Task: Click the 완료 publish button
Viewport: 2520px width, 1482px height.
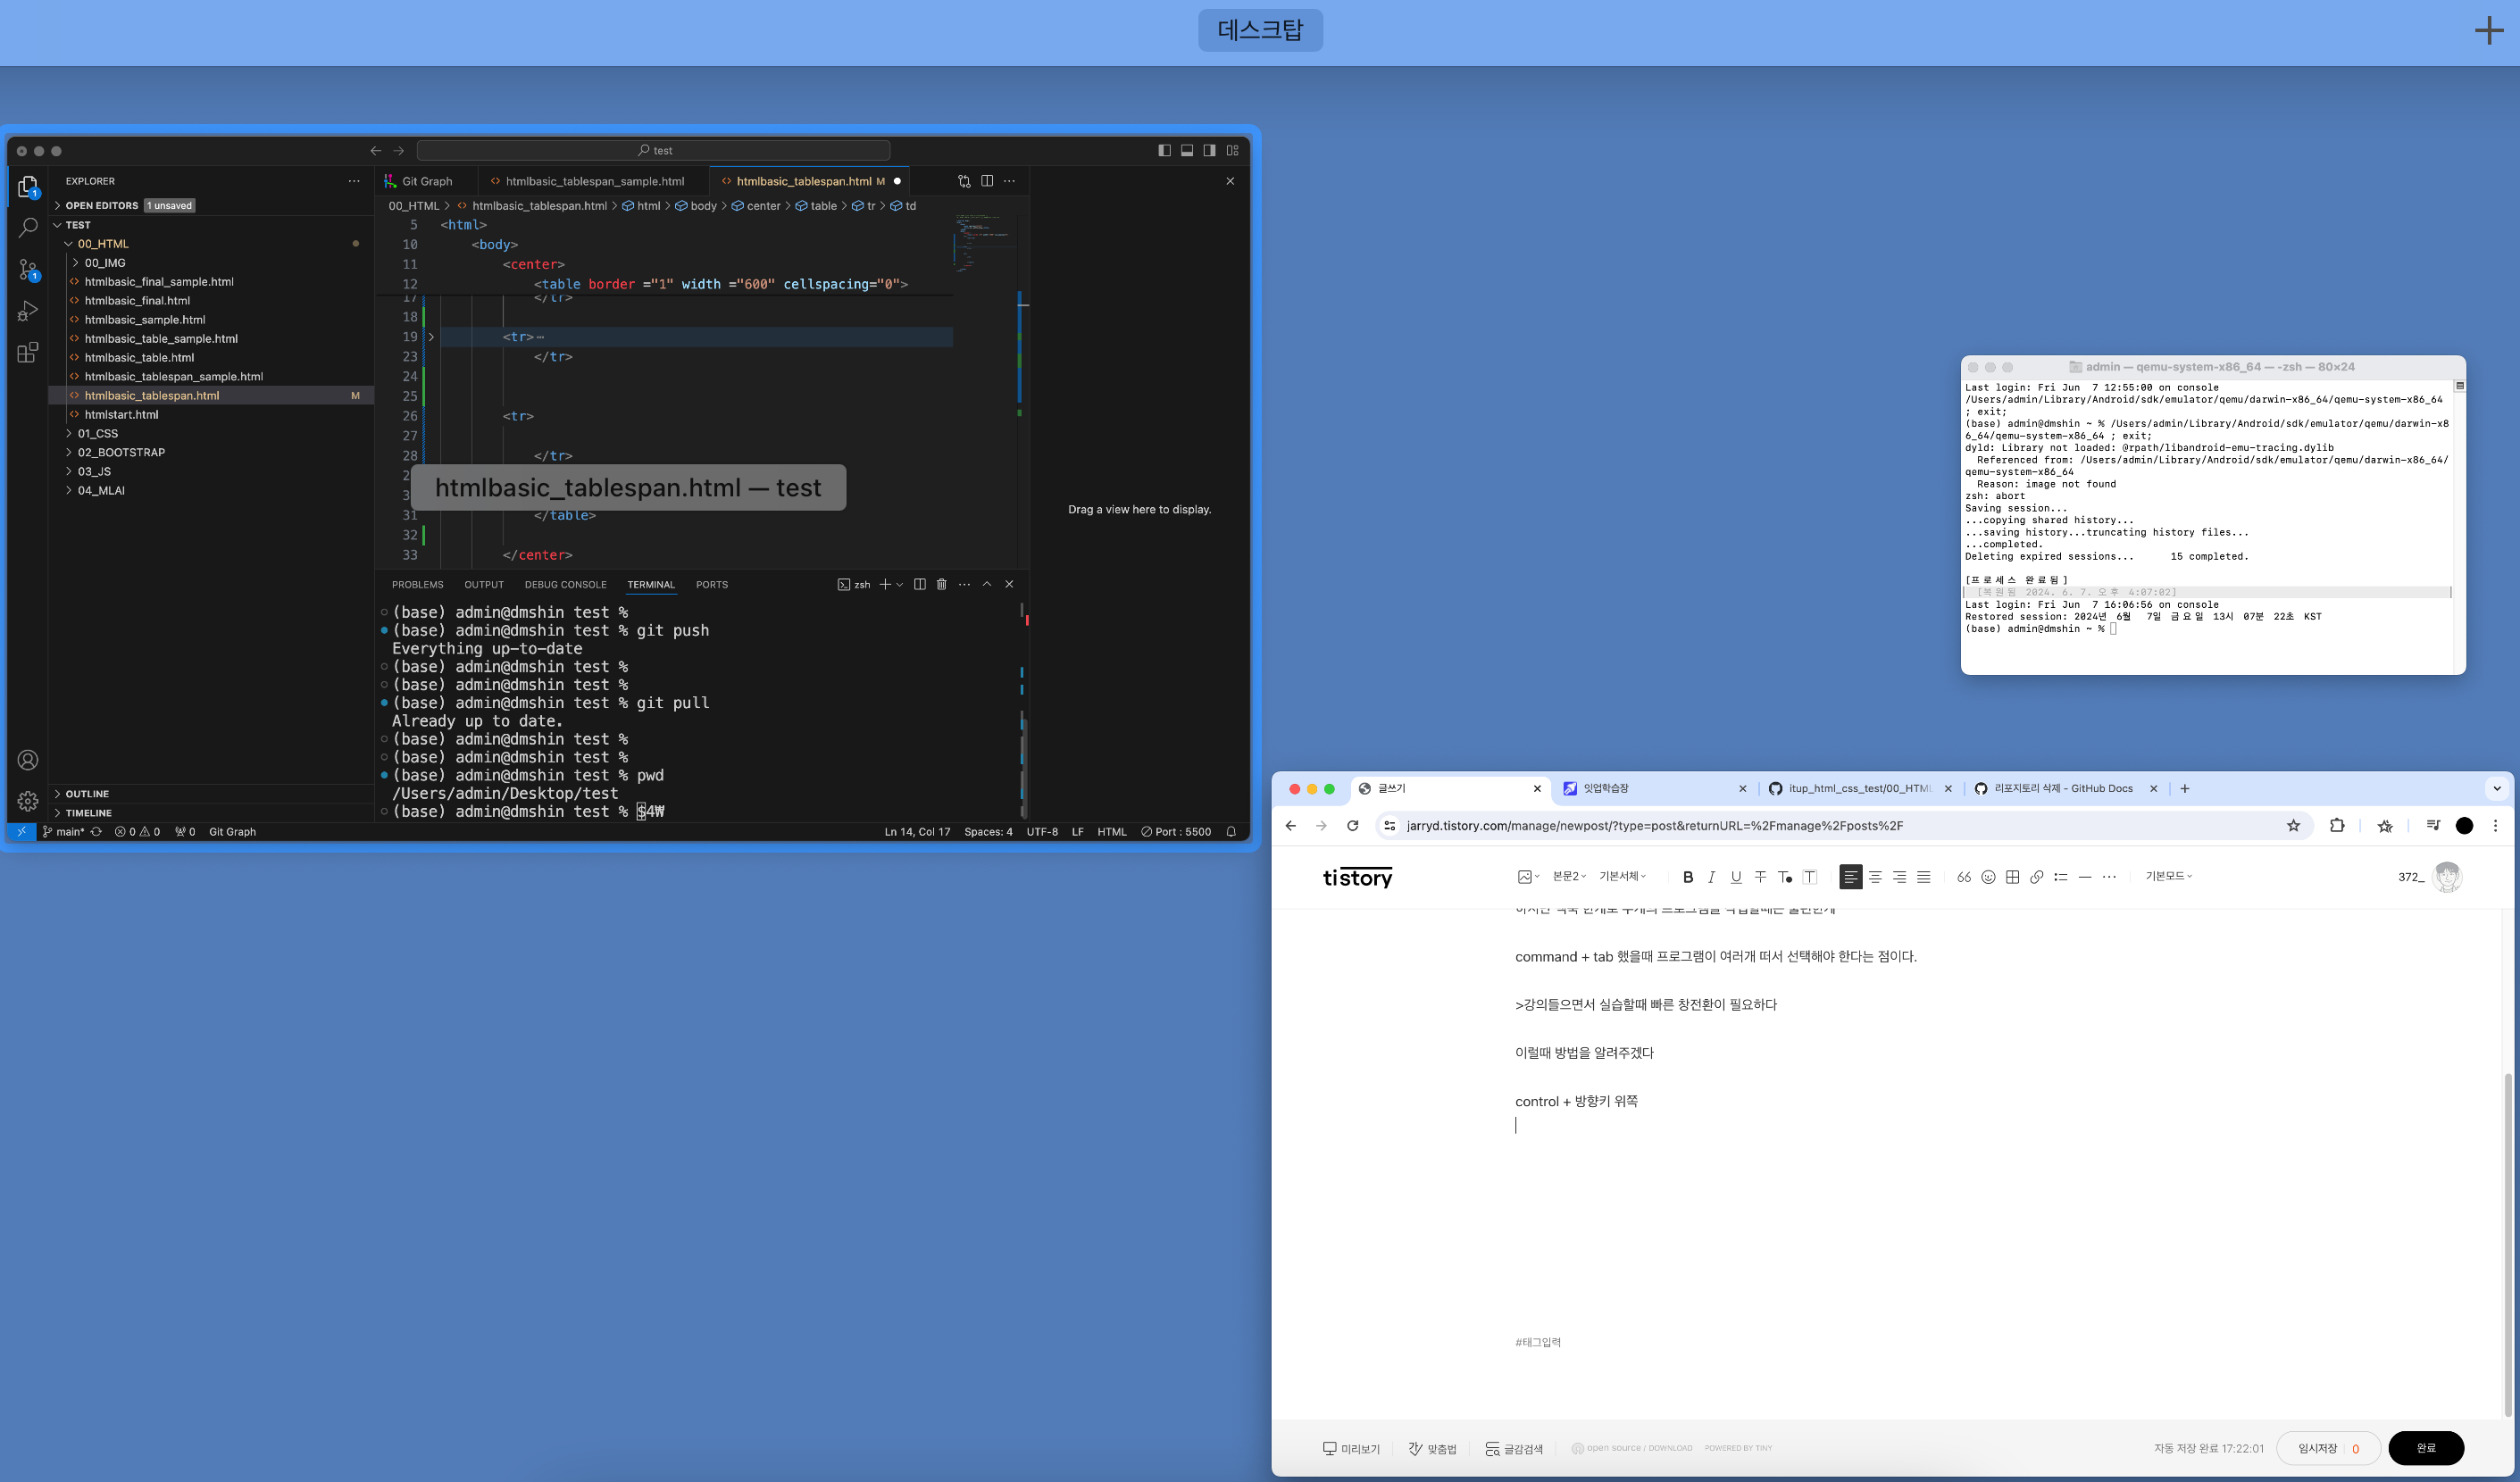Action: tap(2425, 1447)
